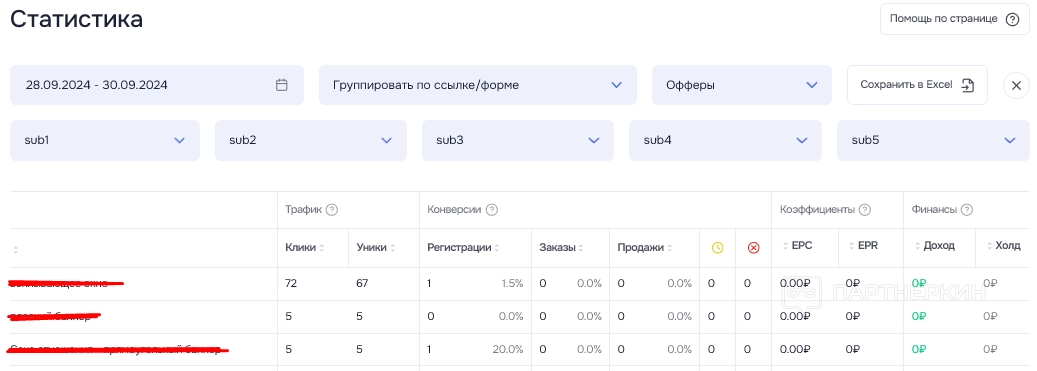Open the calendar icon in date range field

[282, 85]
